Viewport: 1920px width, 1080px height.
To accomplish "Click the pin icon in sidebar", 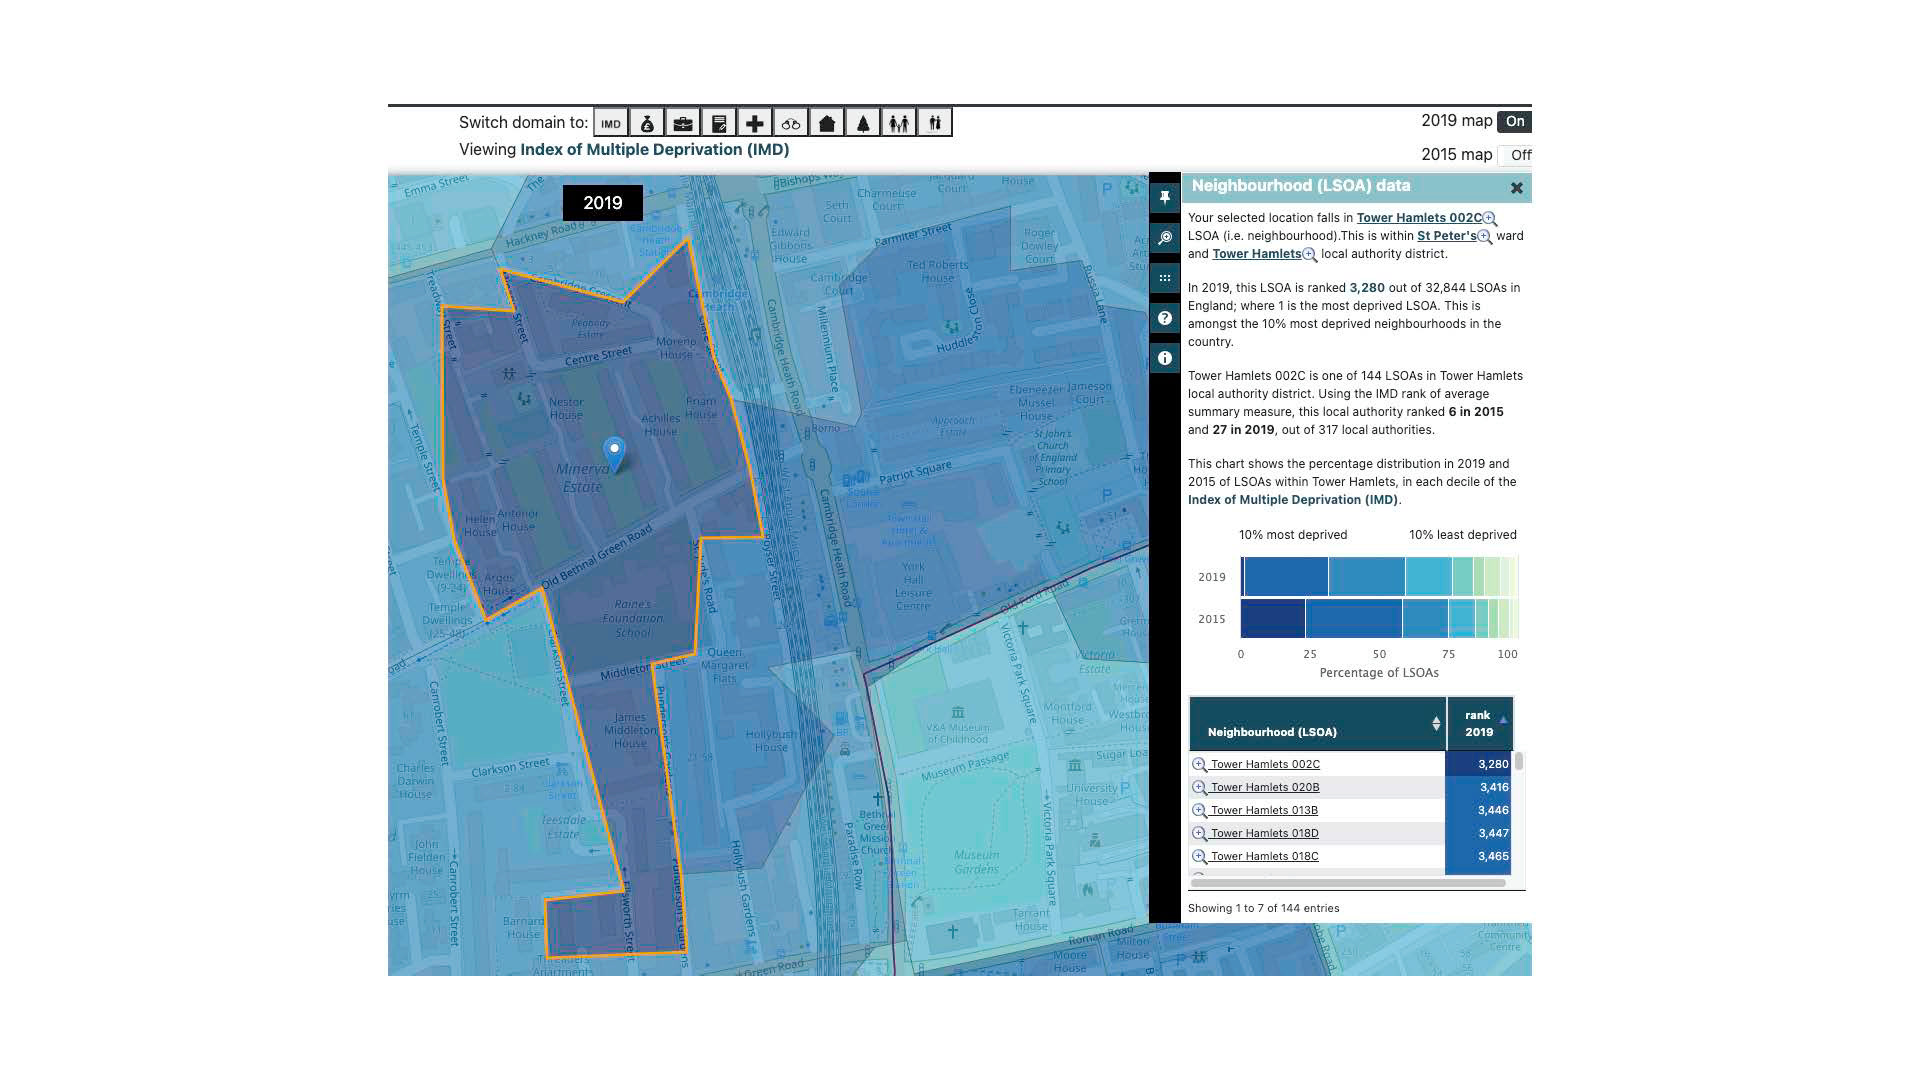I will (x=1165, y=198).
